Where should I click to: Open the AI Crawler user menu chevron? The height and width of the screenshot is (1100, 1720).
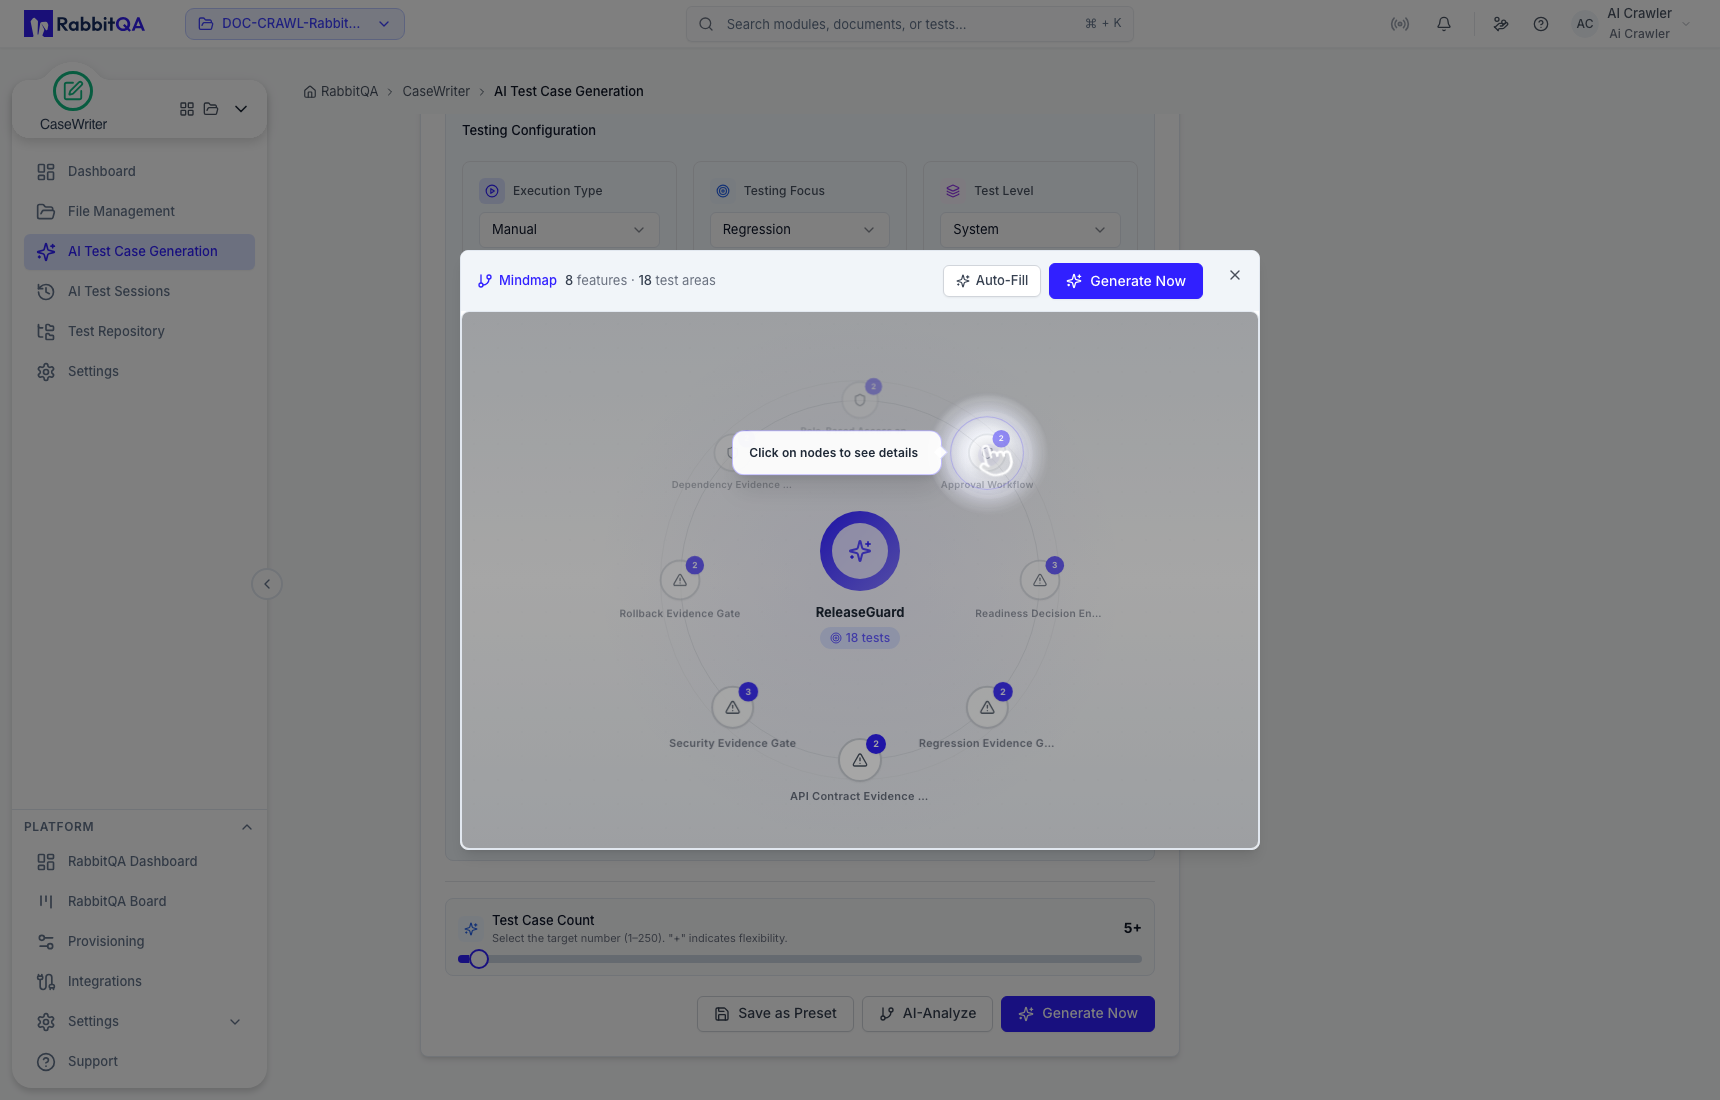[x=1686, y=24]
